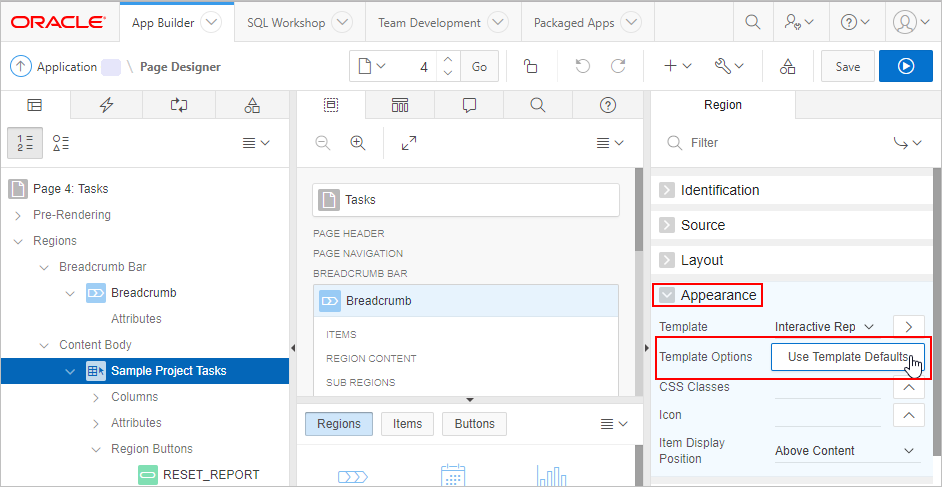Click the page lock icon
Screen dimensions: 942x487
531,66
